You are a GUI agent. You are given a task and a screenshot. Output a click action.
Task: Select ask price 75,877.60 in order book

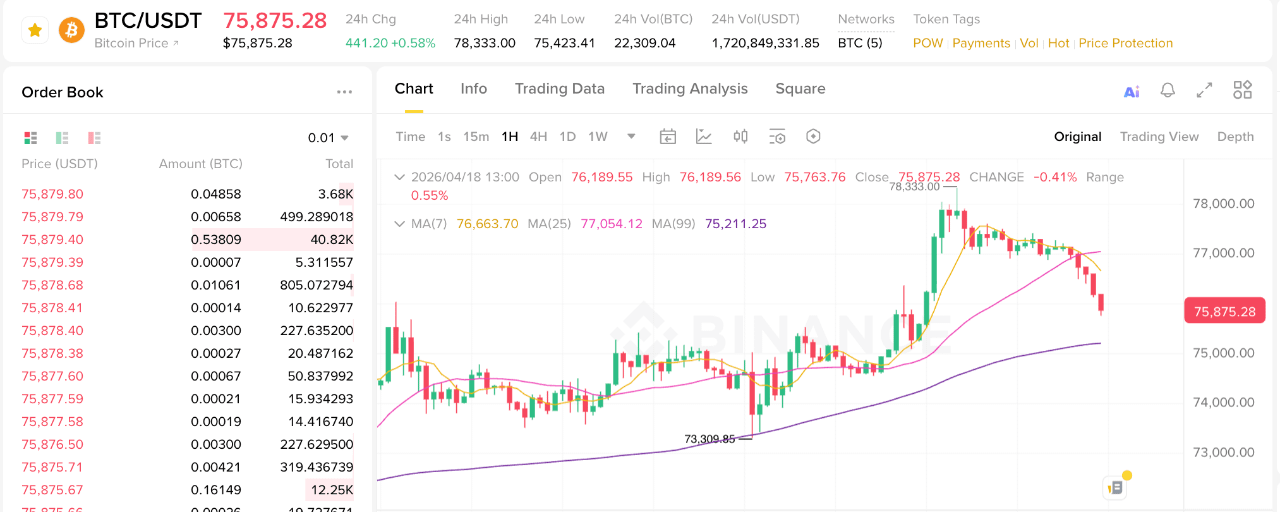point(52,376)
